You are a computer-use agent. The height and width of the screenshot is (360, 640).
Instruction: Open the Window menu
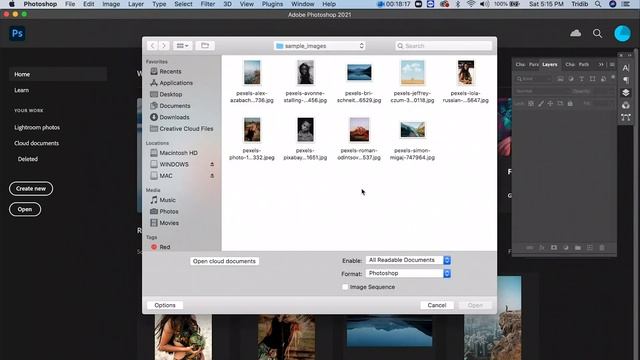click(x=302, y=4)
